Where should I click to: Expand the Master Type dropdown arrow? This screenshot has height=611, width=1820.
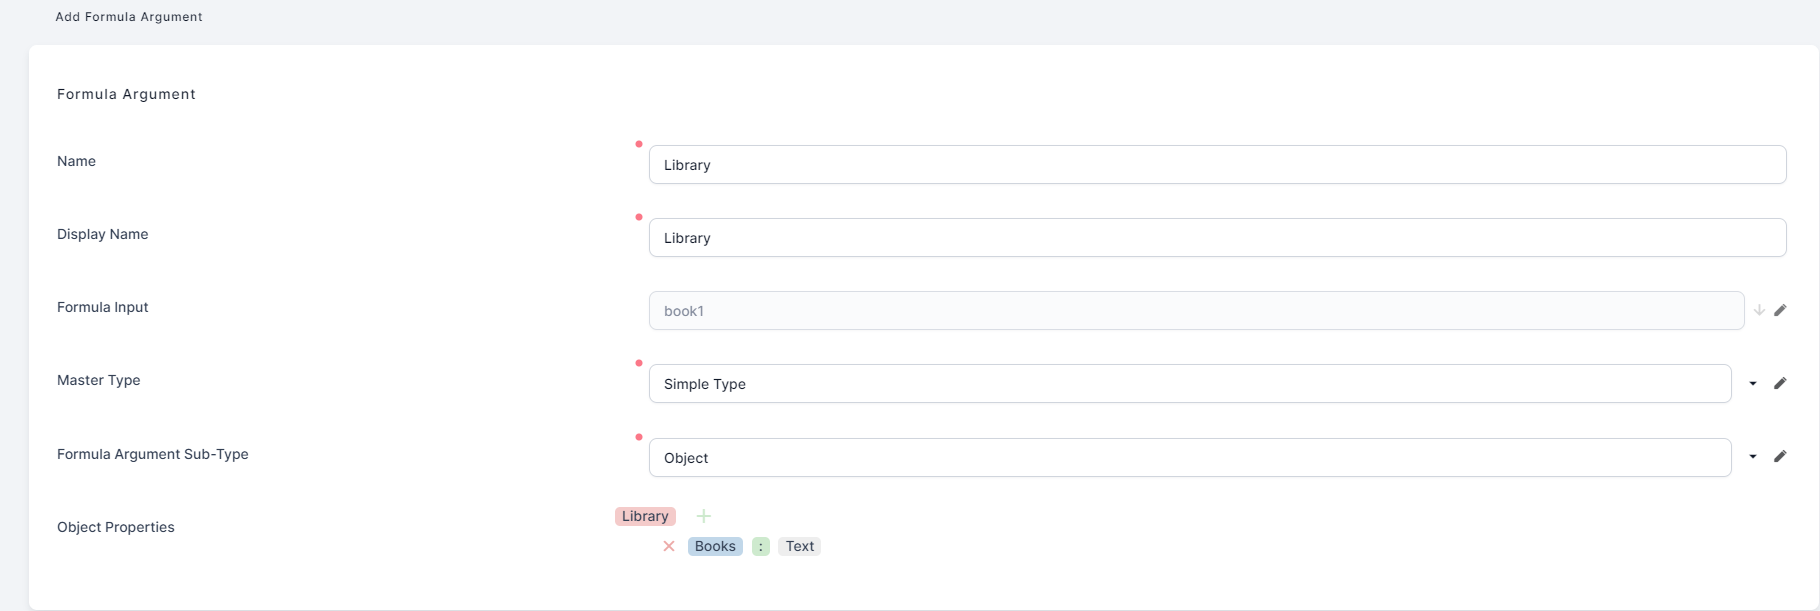[1753, 383]
